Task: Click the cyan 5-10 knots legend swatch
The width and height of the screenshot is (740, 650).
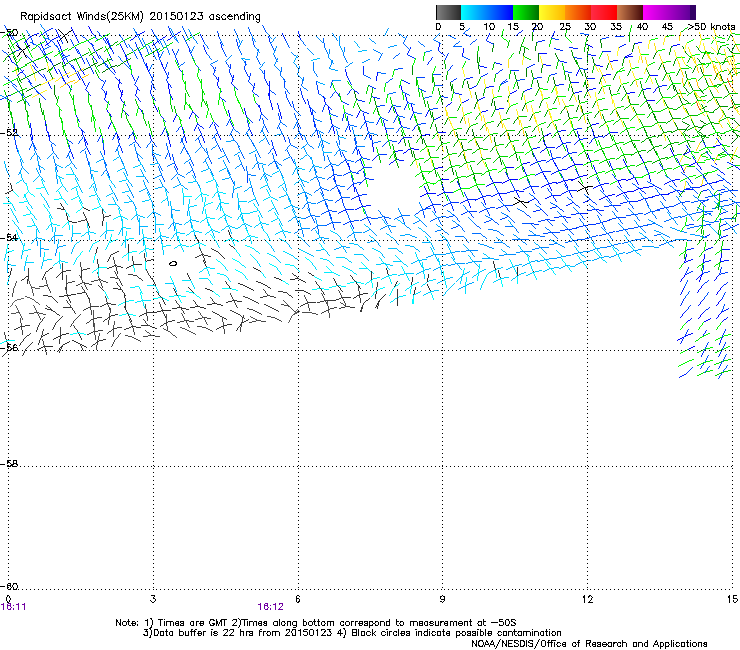Action: tap(474, 12)
